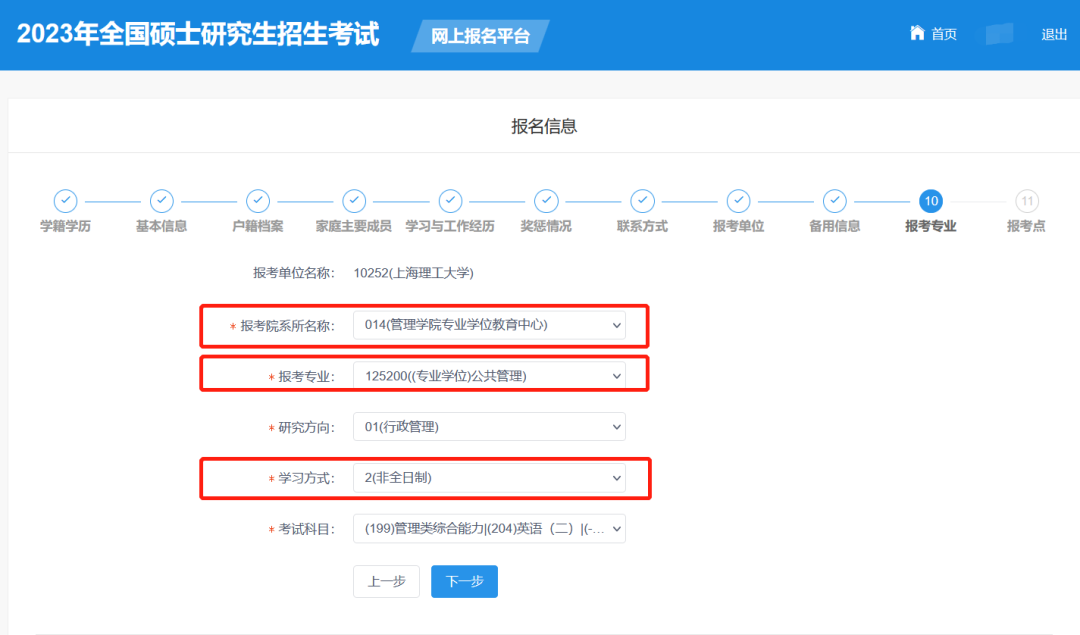The height and width of the screenshot is (635, 1080).
Task: Select the 户籍档案 step label
Action: pyautogui.click(x=258, y=226)
